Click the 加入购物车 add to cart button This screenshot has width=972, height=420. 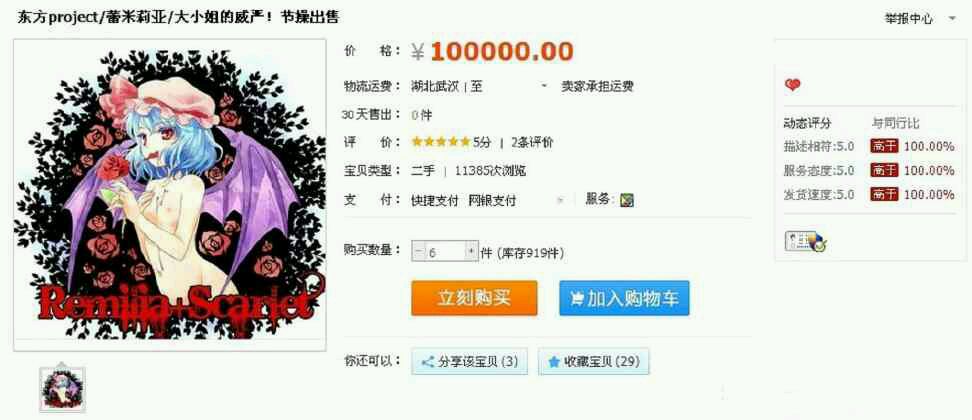point(624,299)
